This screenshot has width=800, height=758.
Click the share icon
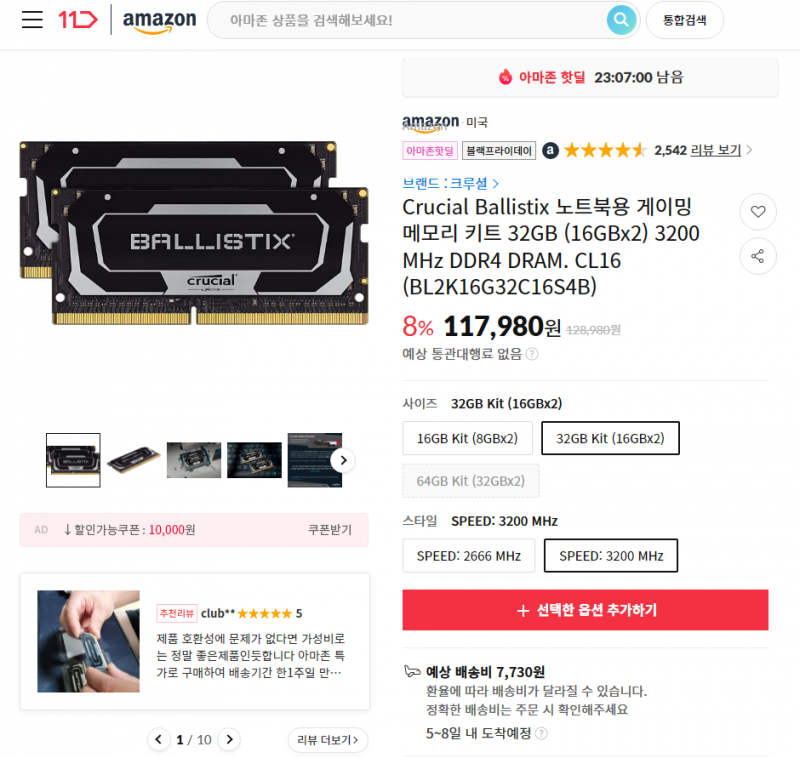758,256
